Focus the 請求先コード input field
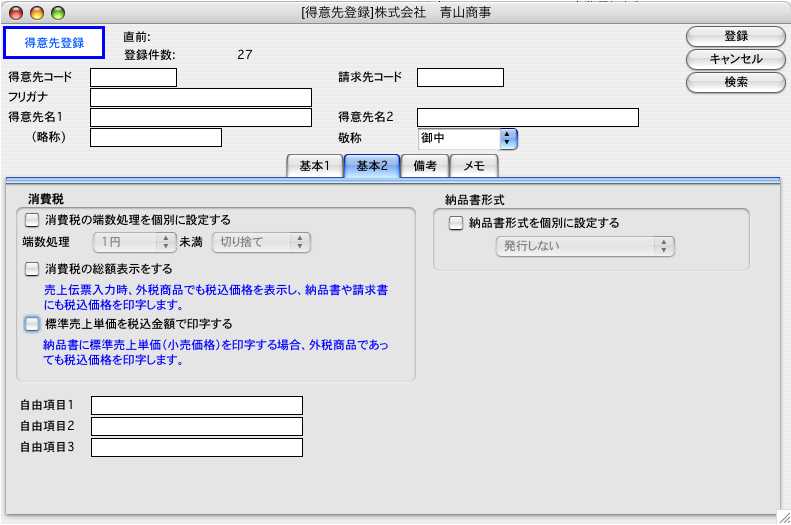The width and height of the screenshot is (791, 525). (460, 78)
